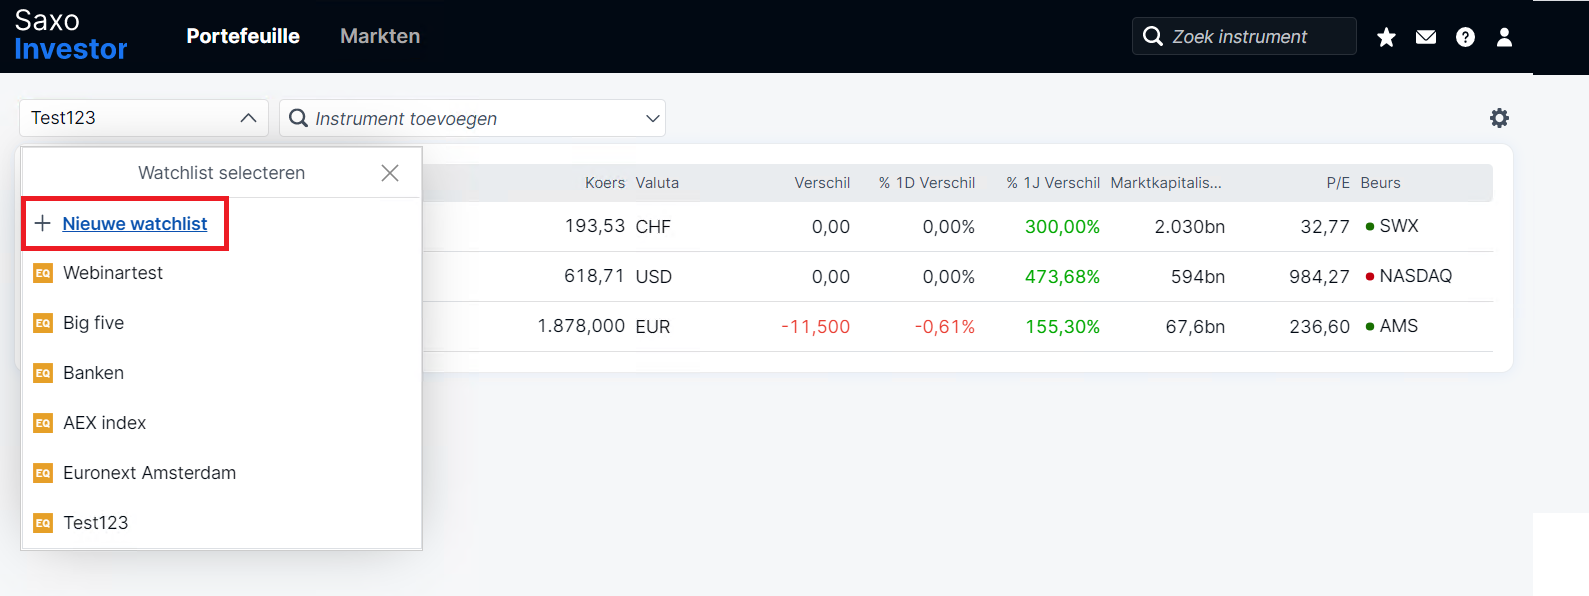Click the 193,53 price cell
1589x596 pixels.
(x=595, y=226)
